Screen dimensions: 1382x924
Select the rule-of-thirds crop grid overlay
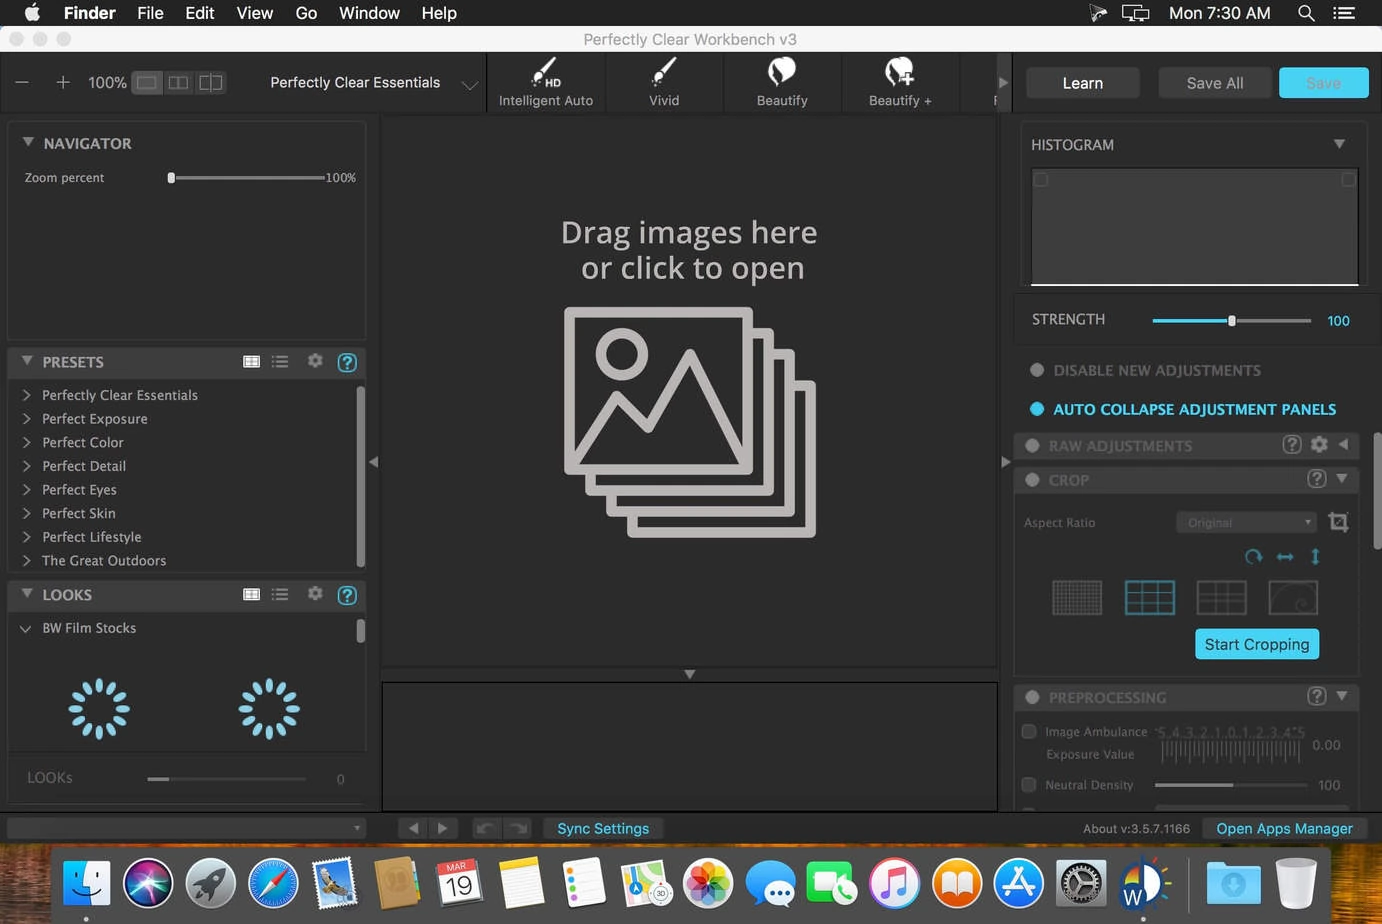[x=1149, y=598]
